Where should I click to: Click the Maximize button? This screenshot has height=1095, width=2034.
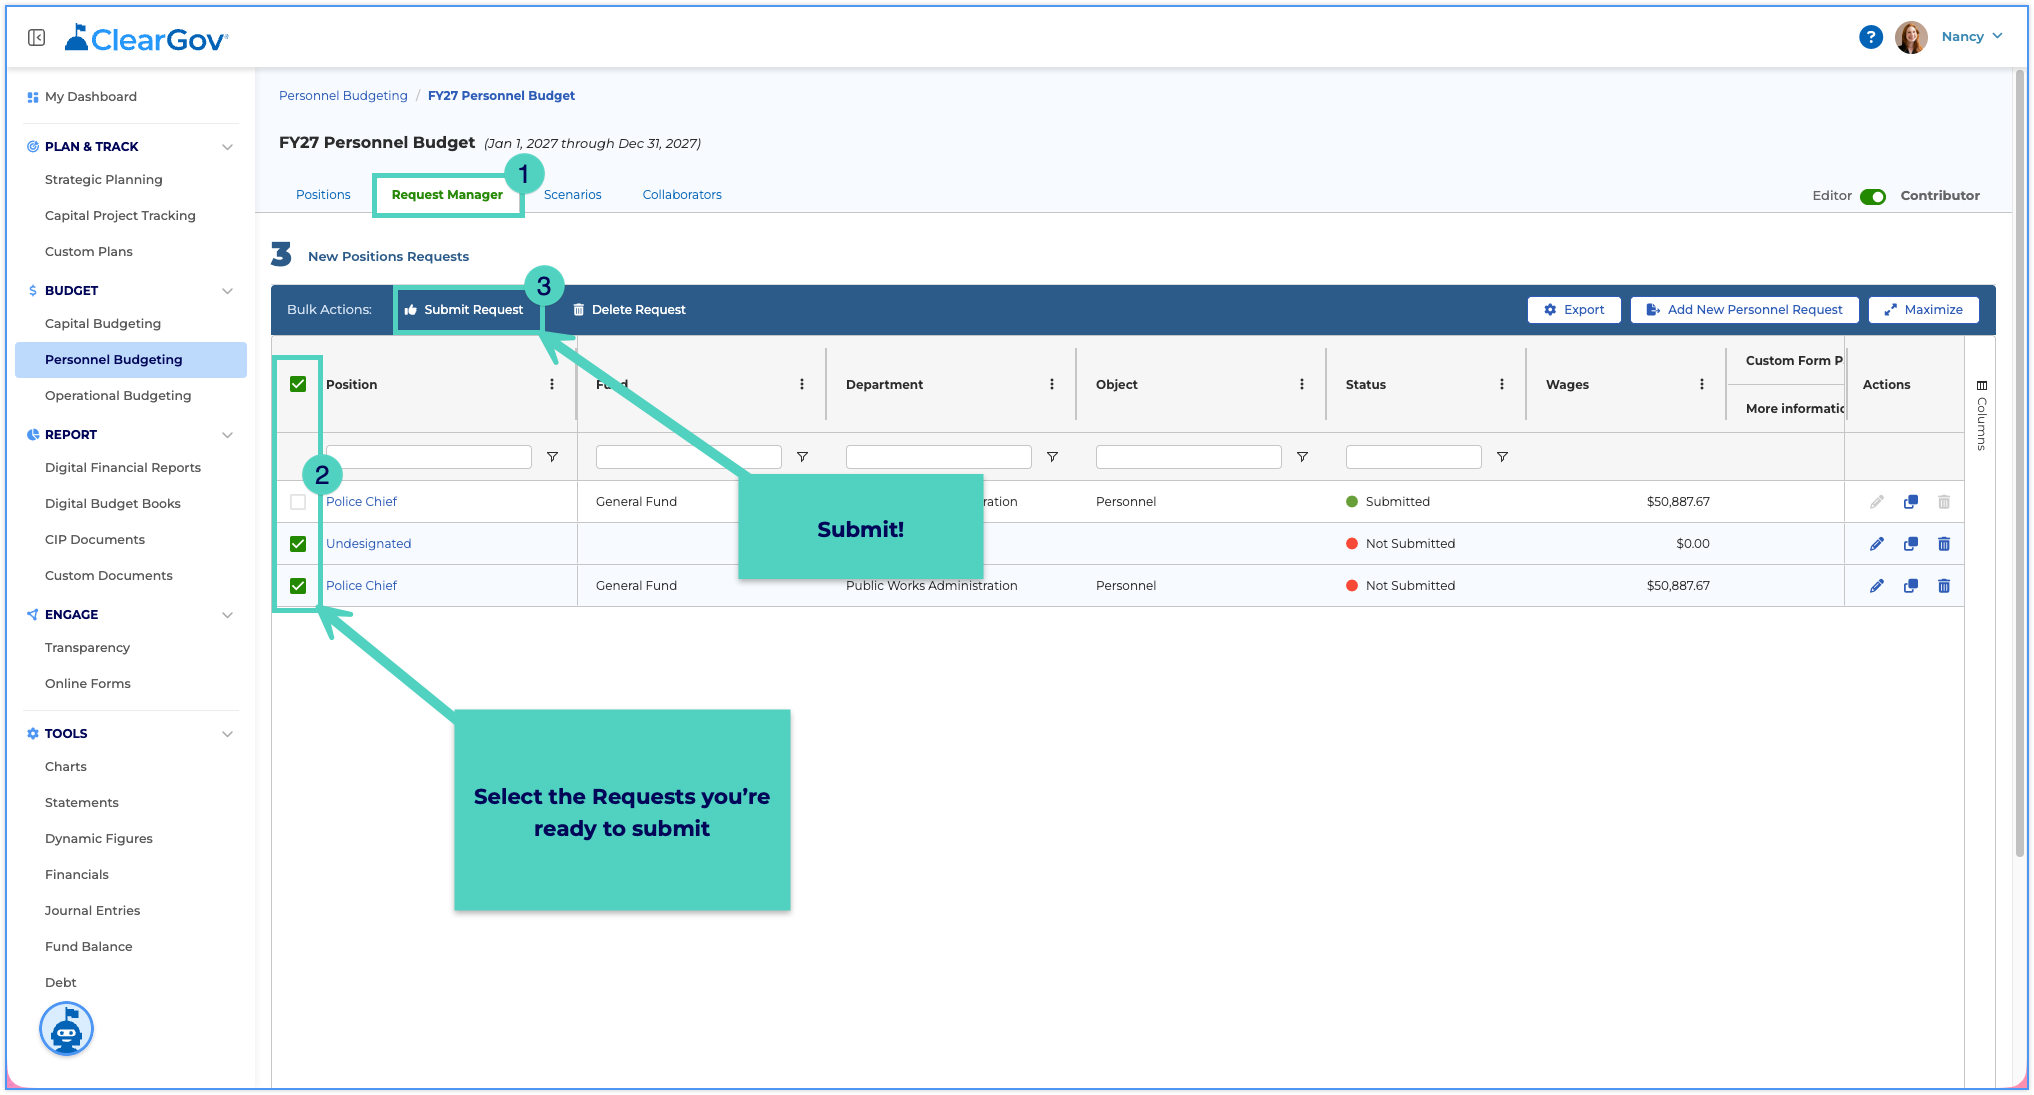[x=1923, y=310]
